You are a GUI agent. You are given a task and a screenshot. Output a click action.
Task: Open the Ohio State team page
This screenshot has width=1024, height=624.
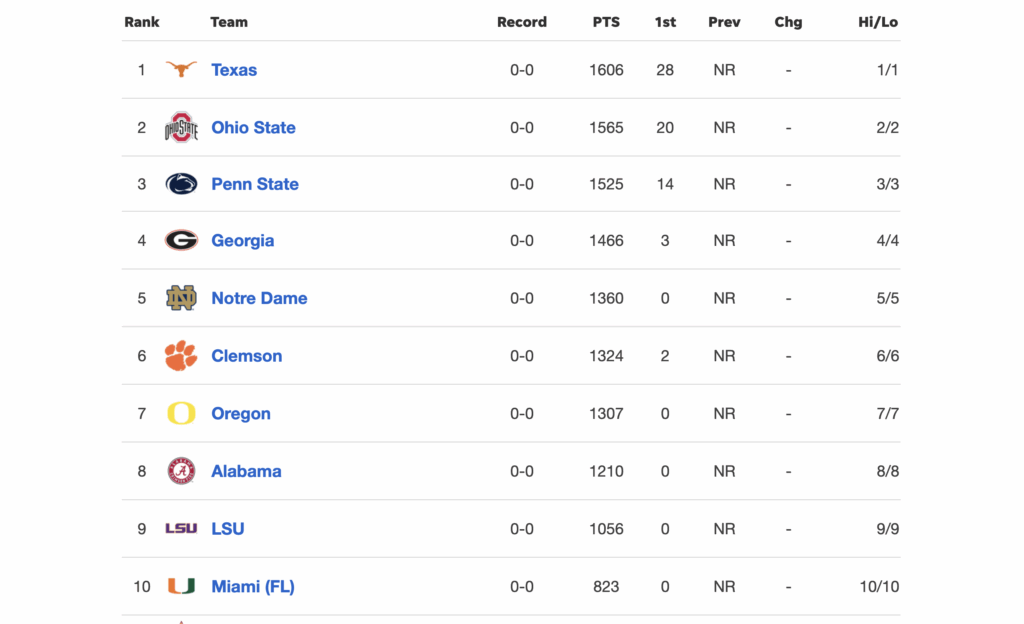pyautogui.click(x=253, y=128)
